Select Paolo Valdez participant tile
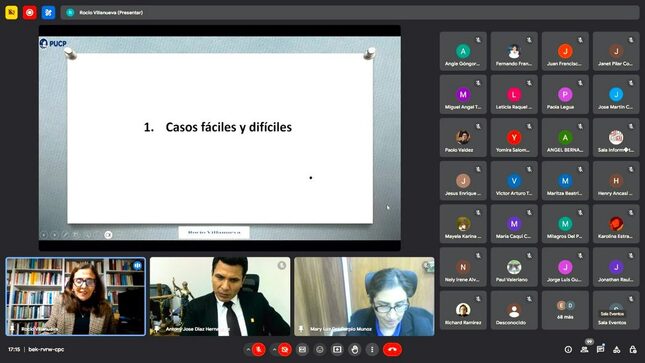645x363 pixels. pyautogui.click(x=463, y=138)
